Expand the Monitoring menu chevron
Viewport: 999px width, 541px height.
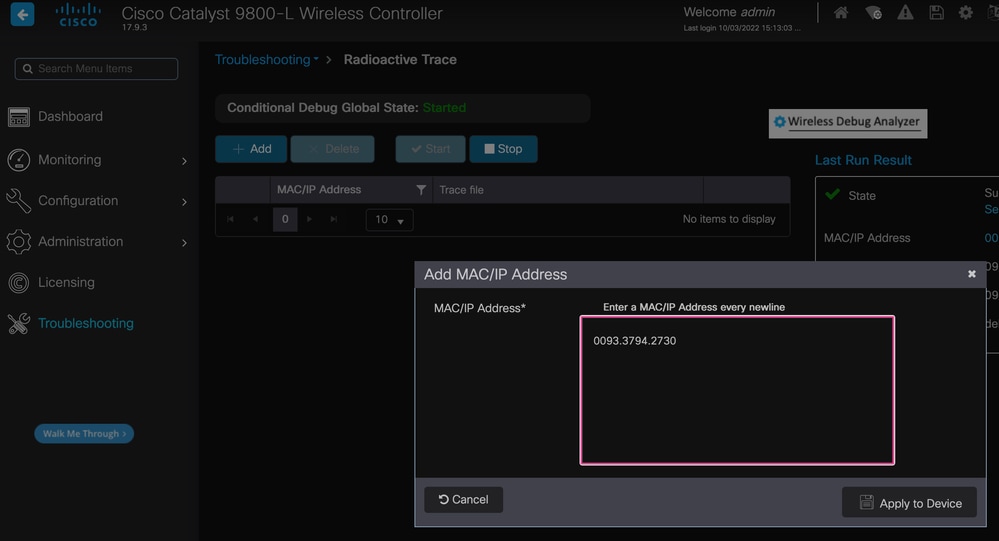point(184,161)
